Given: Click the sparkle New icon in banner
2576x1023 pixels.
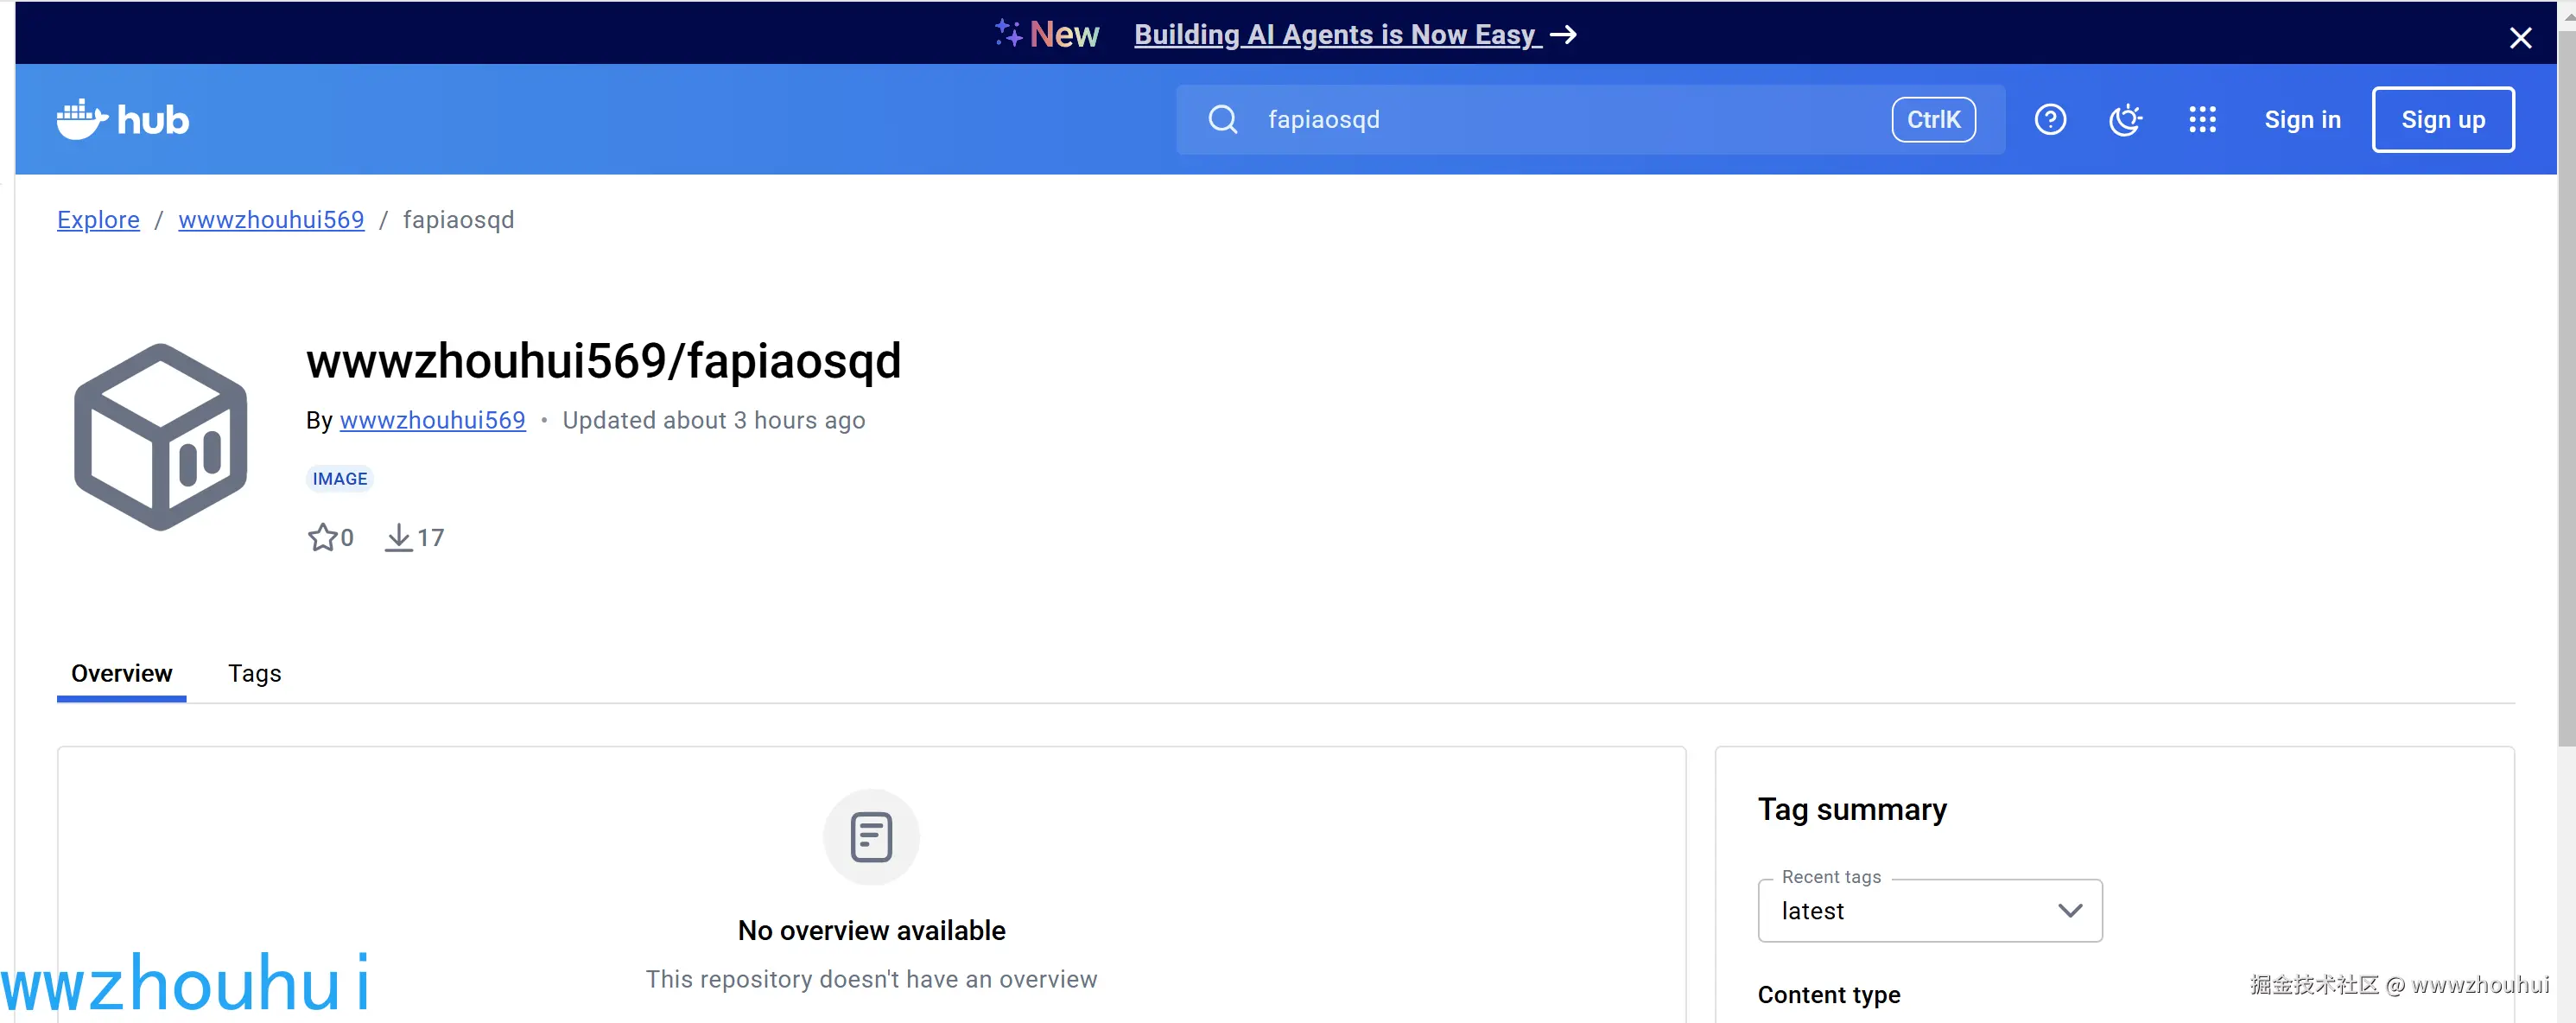Looking at the screenshot, I should [1008, 34].
